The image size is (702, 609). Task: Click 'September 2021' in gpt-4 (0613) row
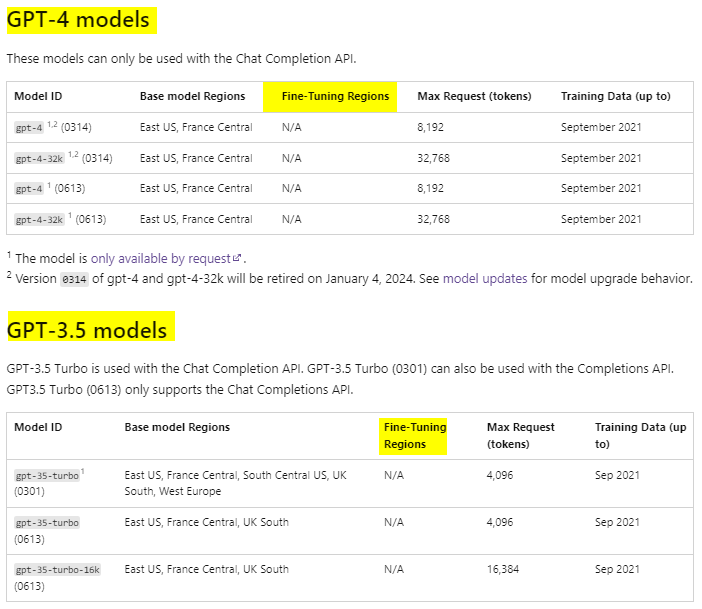point(601,189)
